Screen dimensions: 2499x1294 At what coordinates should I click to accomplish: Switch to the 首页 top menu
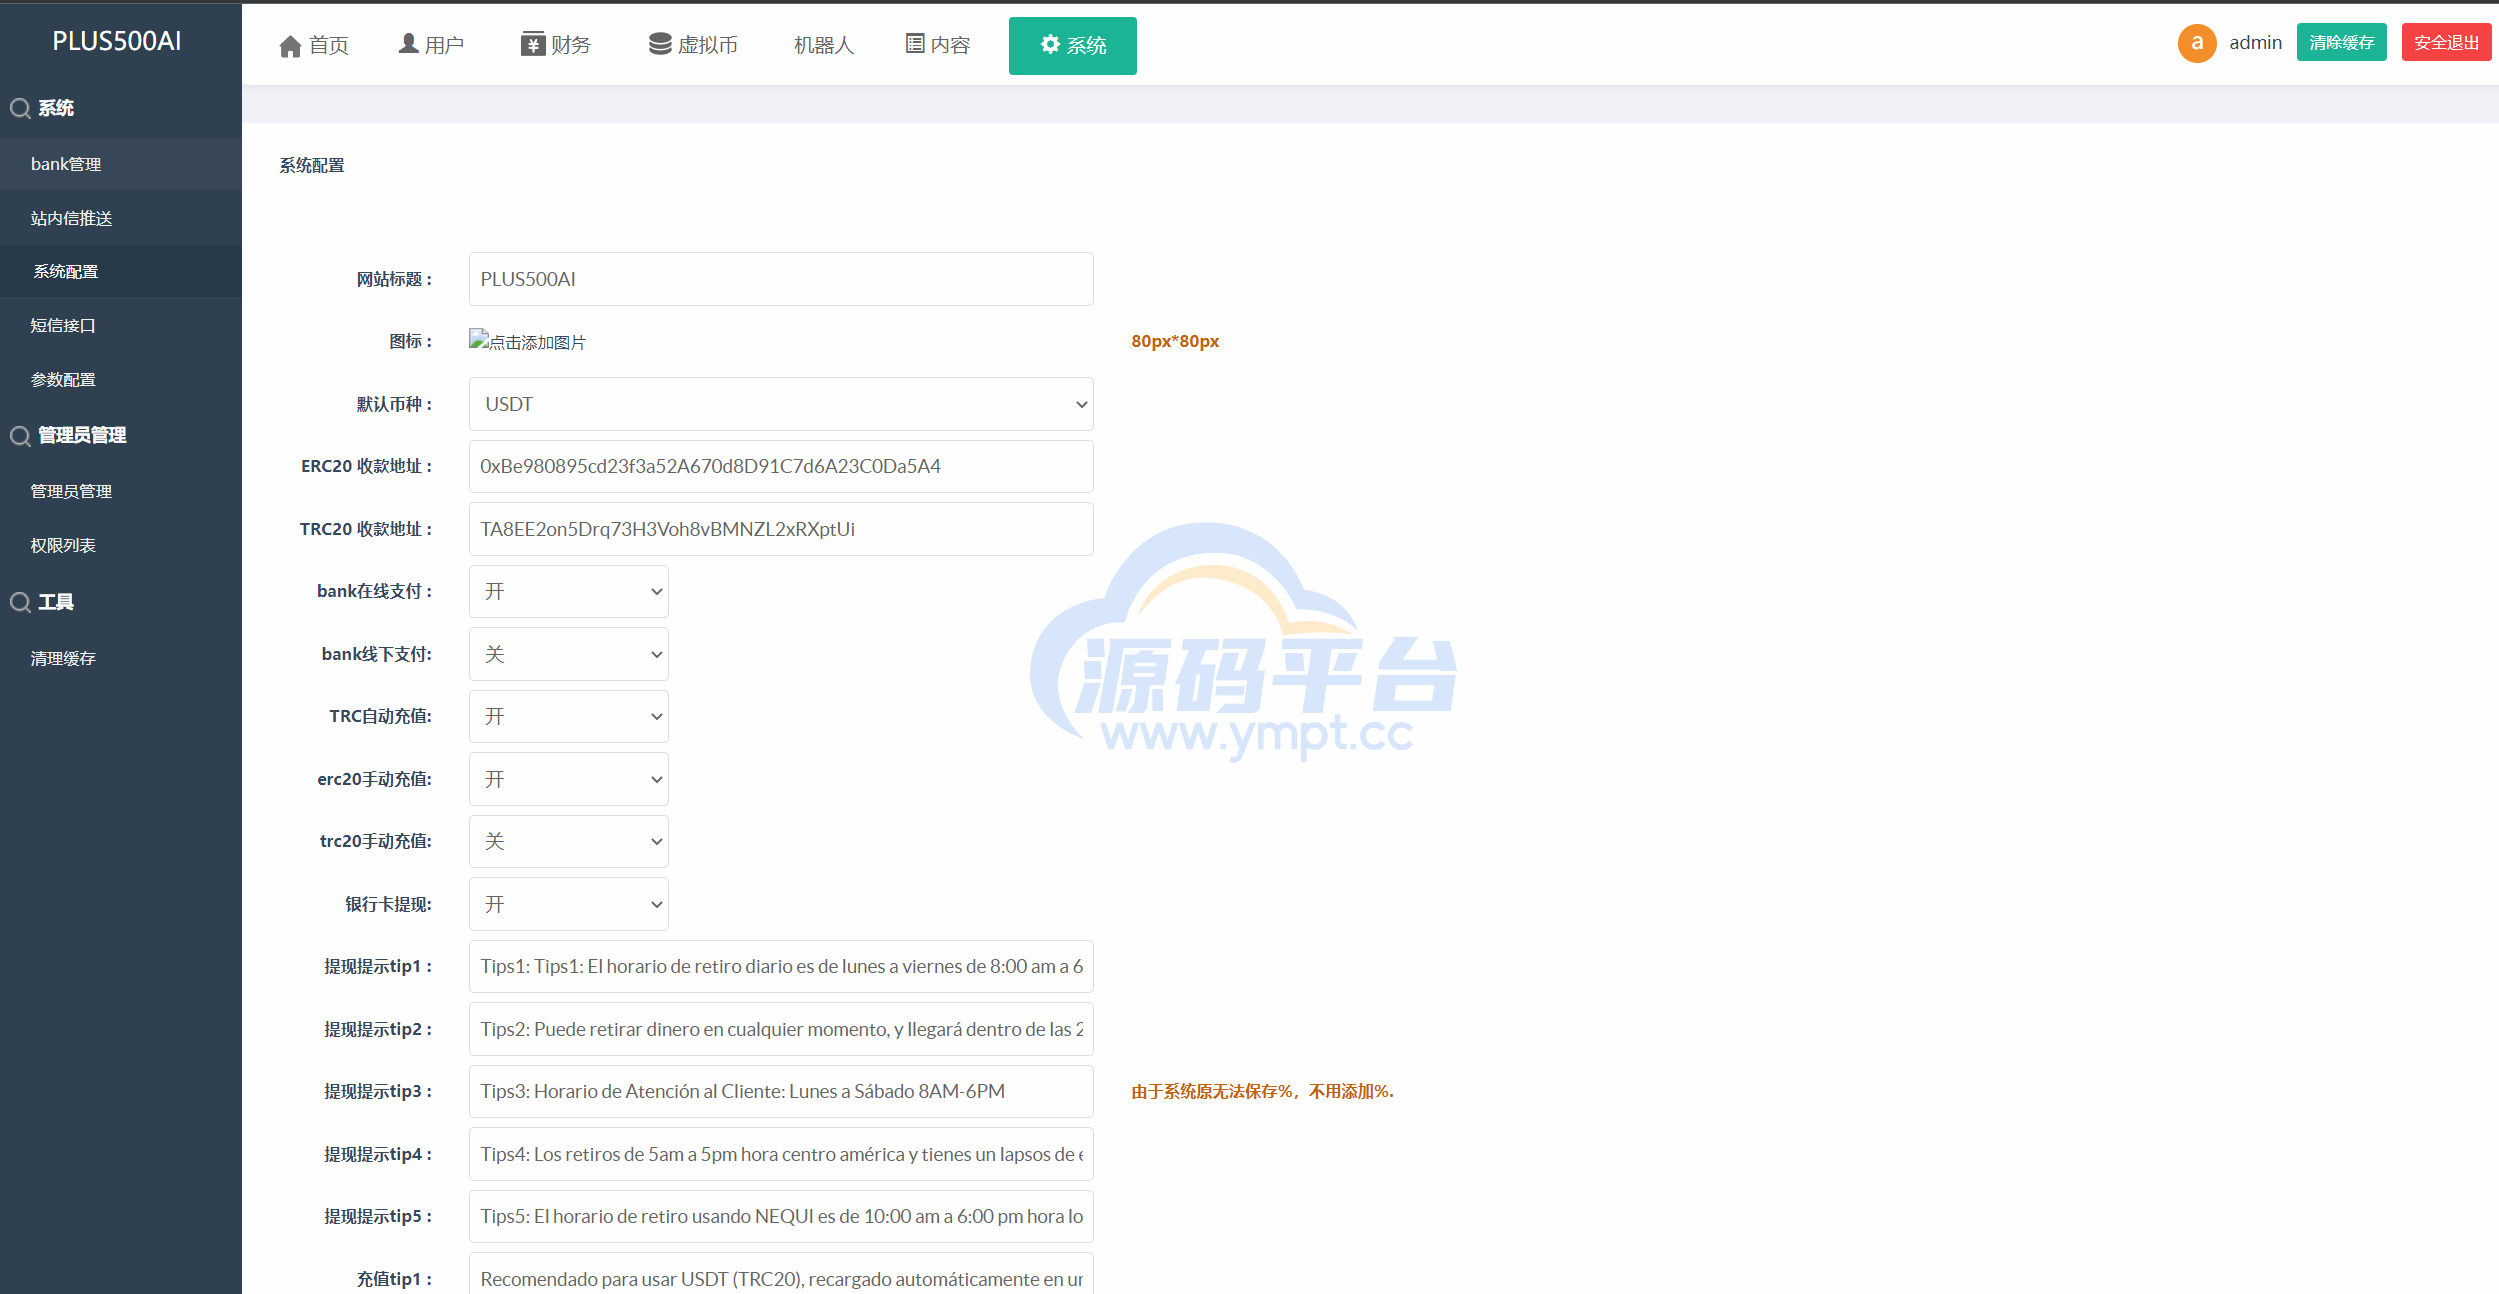(x=314, y=45)
